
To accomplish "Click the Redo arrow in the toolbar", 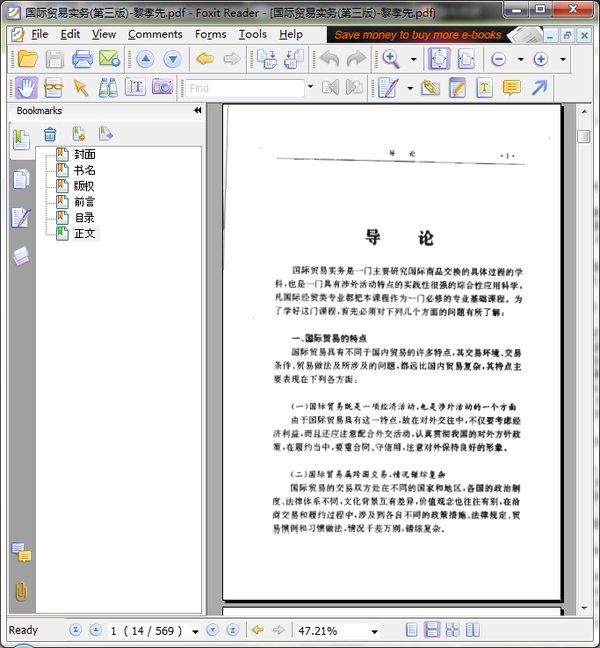I will click(x=356, y=59).
